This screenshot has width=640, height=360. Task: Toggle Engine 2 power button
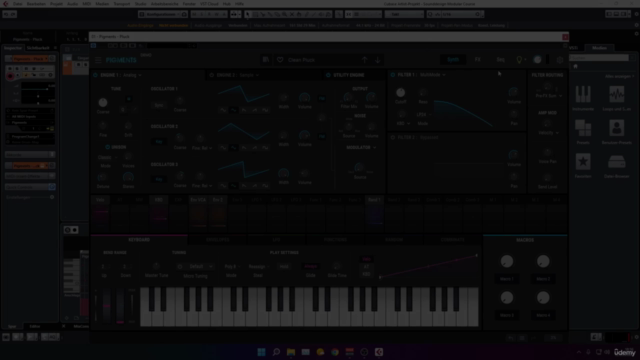pyautogui.click(x=211, y=75)
